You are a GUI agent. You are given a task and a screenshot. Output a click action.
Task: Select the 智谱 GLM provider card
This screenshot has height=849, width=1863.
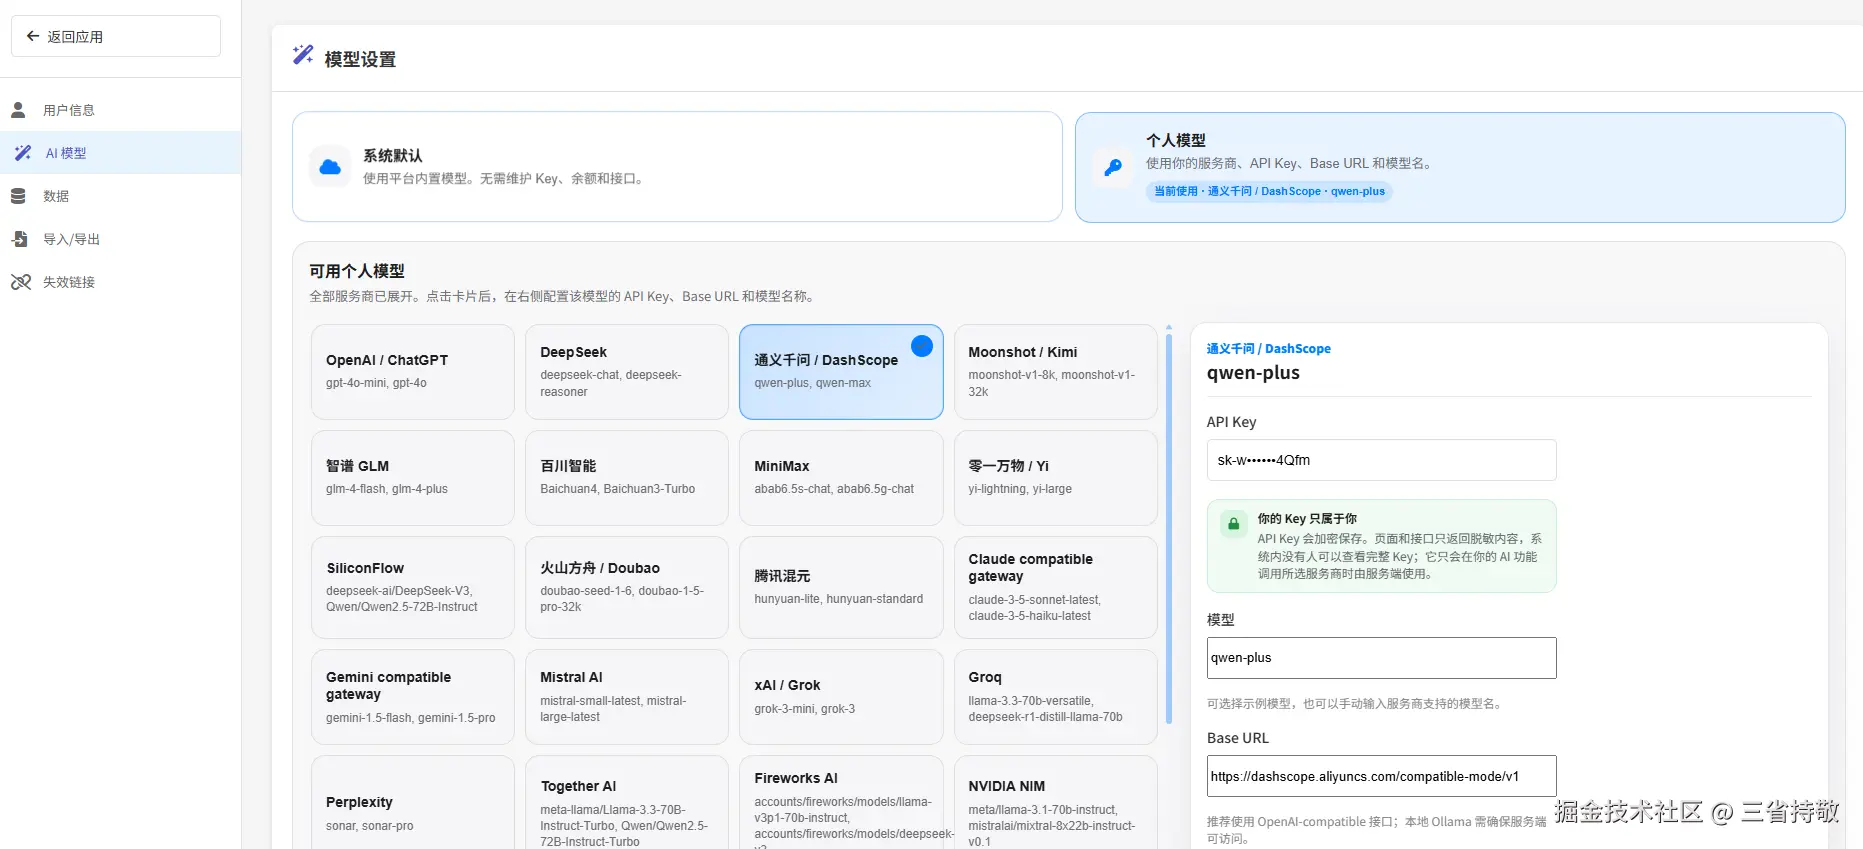coord(413,478)
